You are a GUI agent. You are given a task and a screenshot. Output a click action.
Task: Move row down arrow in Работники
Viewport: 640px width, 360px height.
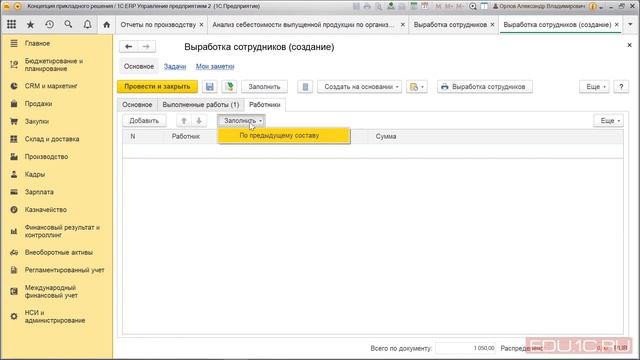[x=199, y=120]
